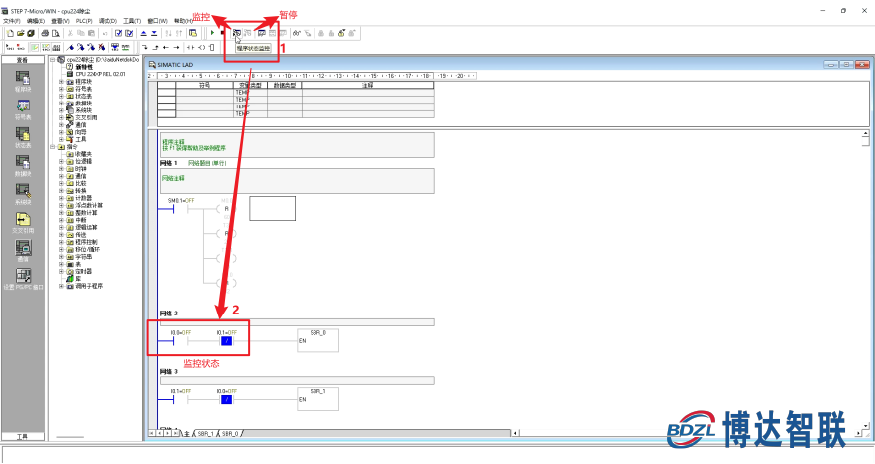The height and width of the screenshot is (464, 875).
Task: Click the New project toolbar icon
Action: (x=10, y=34)
